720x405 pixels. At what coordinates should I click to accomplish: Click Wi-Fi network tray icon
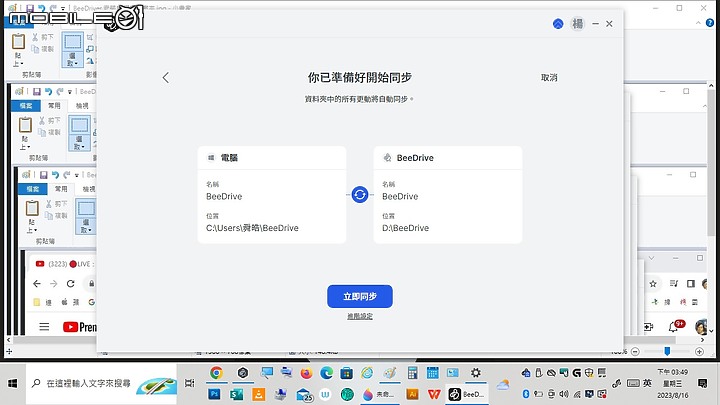coord(577,394)
